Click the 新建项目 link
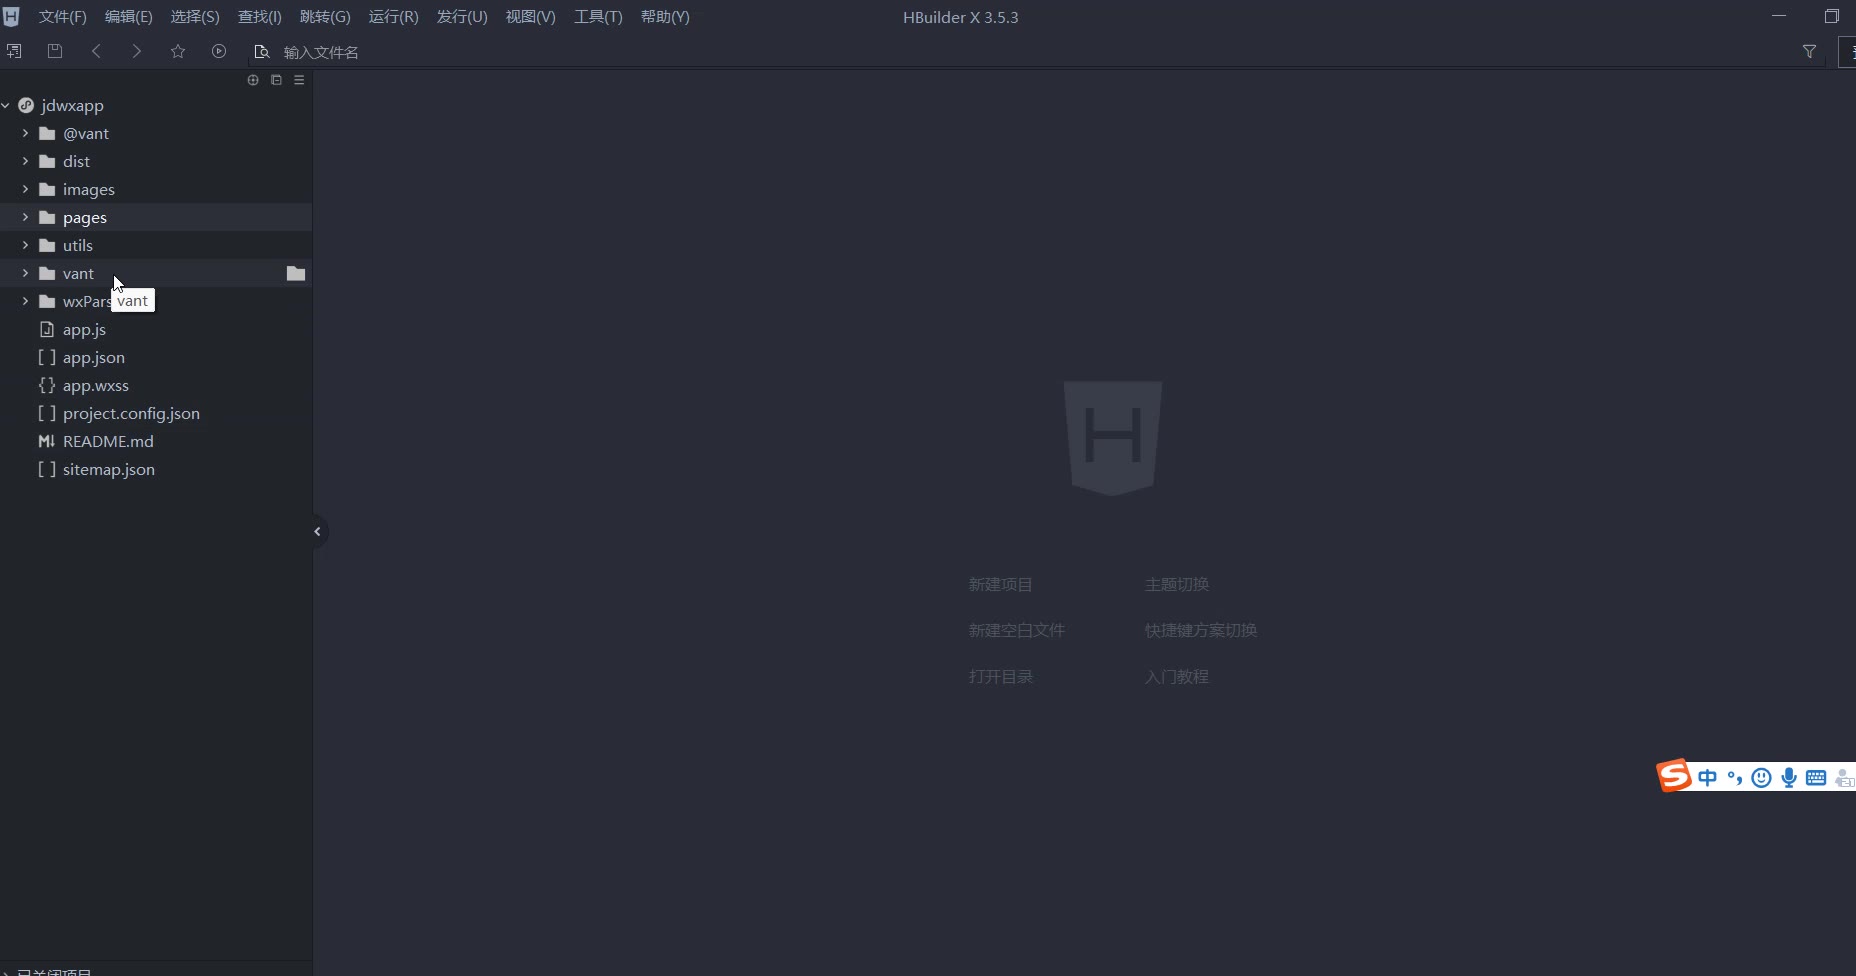Image resolution: width=1856 pixels, height=976 pixels. tap(1000, 584)
